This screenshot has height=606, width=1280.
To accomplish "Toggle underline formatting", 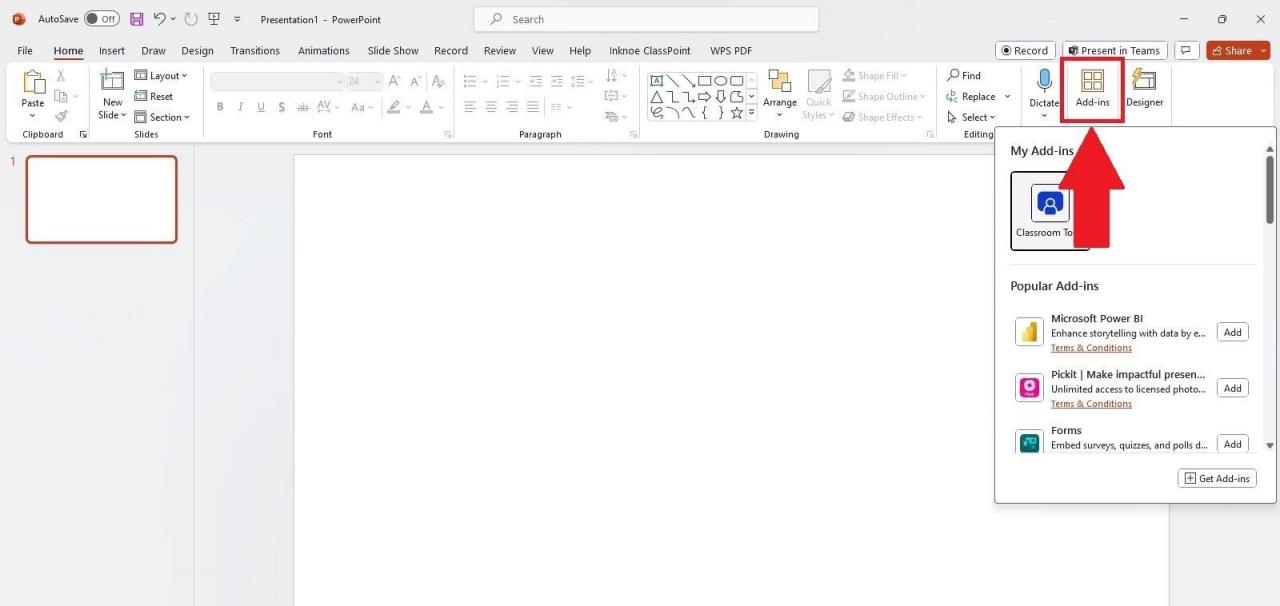I will pyautogui.click(x=261, y=107).
